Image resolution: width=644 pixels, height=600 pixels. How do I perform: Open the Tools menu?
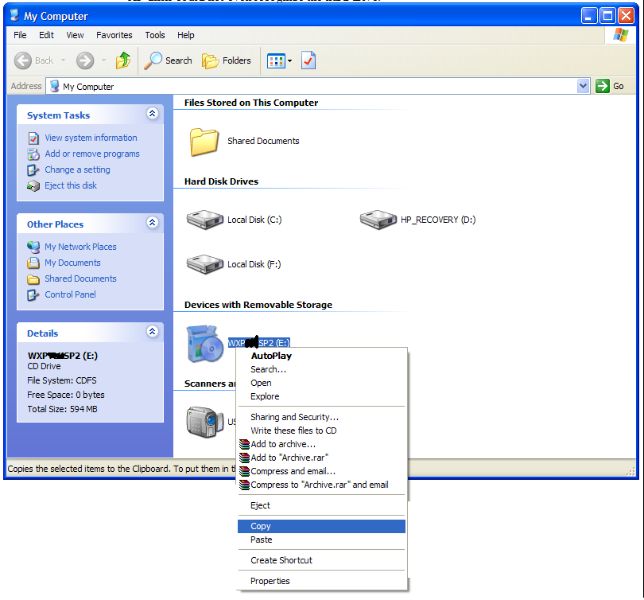[x=155, y=35]
